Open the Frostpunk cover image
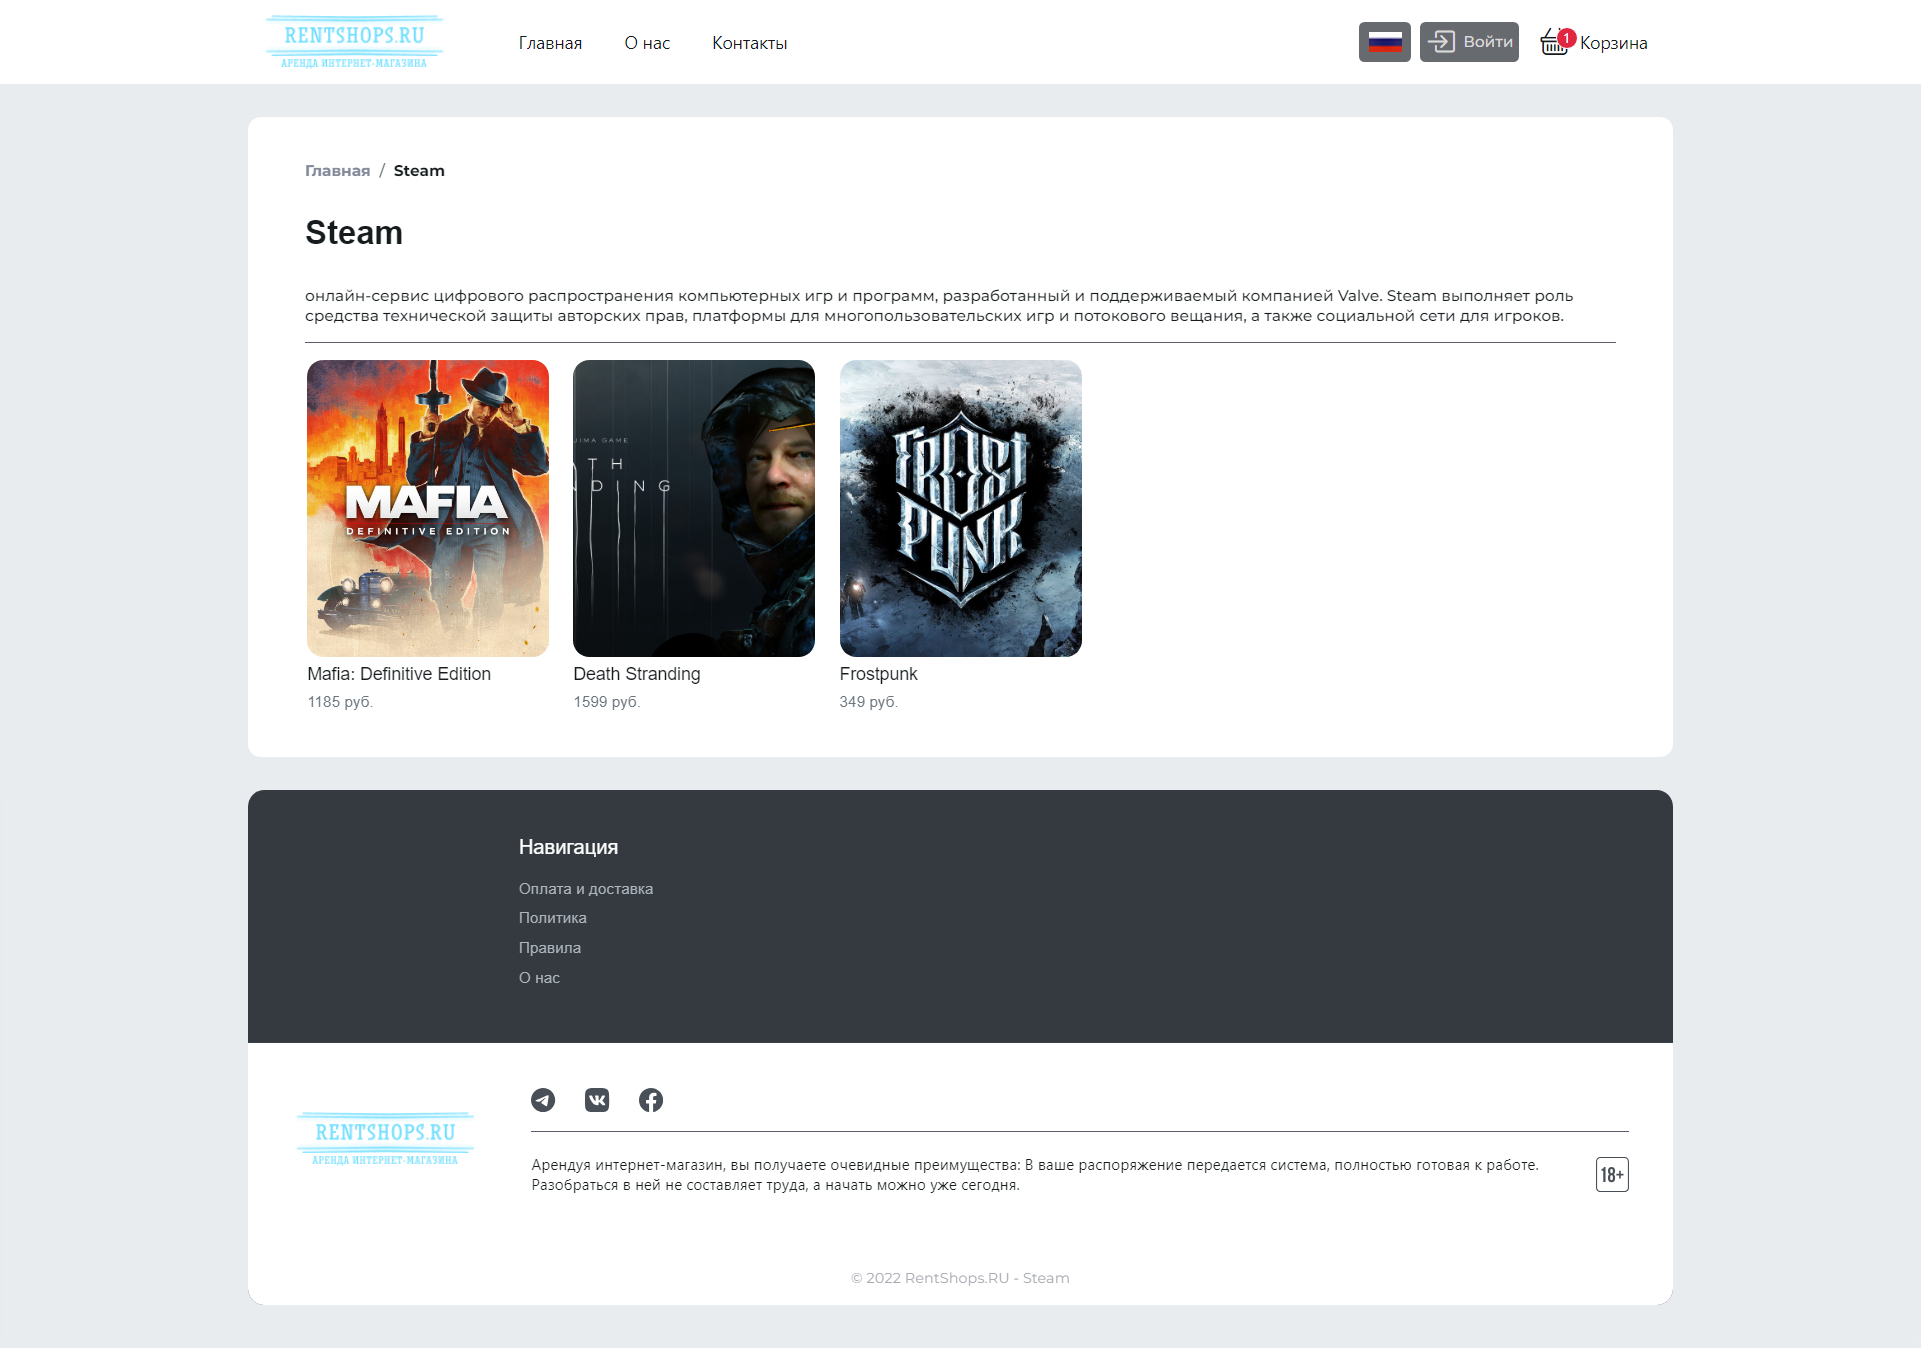 [961, 508]
